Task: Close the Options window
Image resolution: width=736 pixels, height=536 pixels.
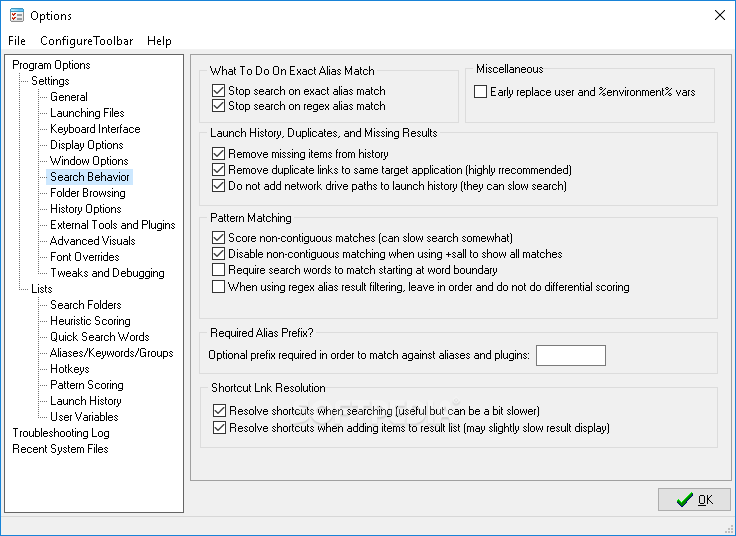Action: pyautogui.click(x=720, y=15)
